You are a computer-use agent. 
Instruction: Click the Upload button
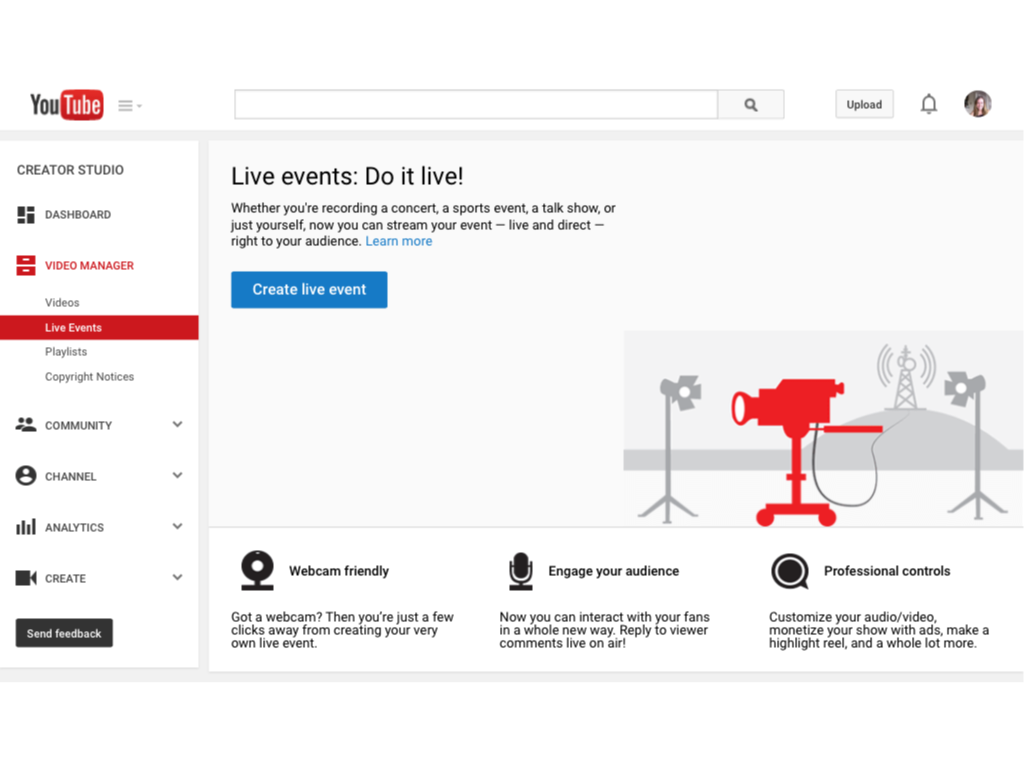point(864,104)
